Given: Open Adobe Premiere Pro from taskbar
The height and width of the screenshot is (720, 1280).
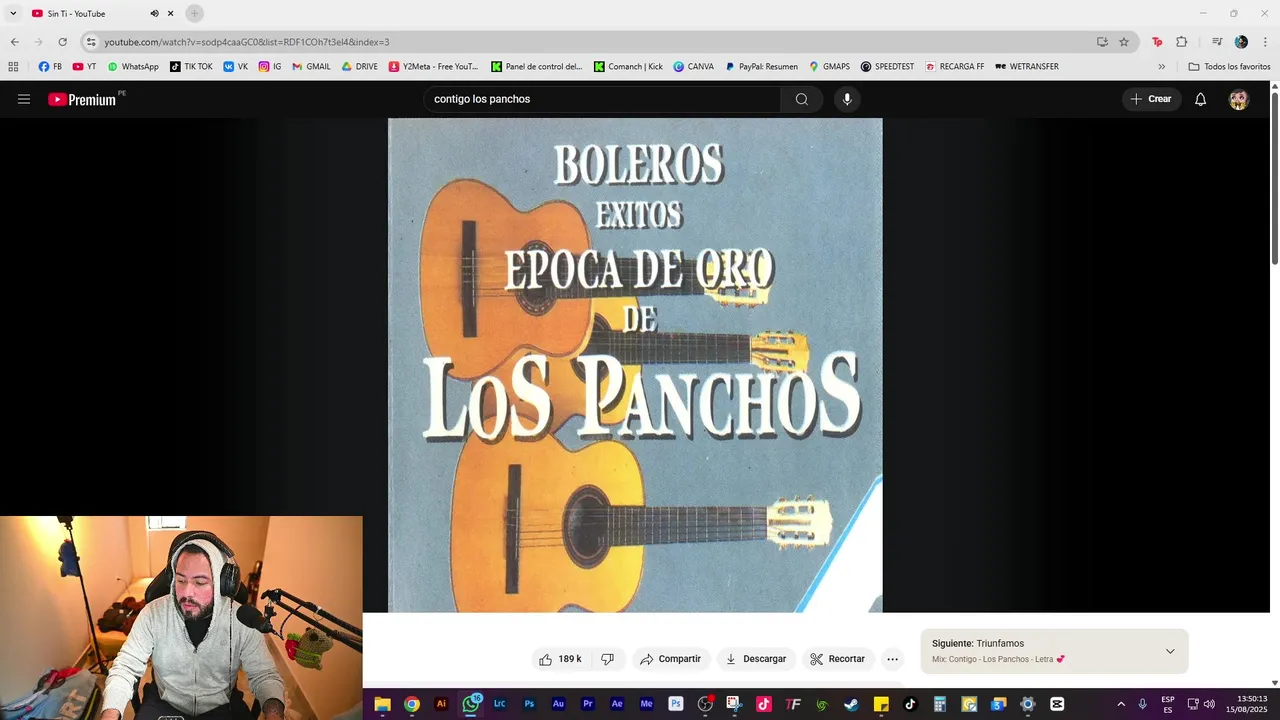Looking at the screenshot, I should (x=588, y=704).
